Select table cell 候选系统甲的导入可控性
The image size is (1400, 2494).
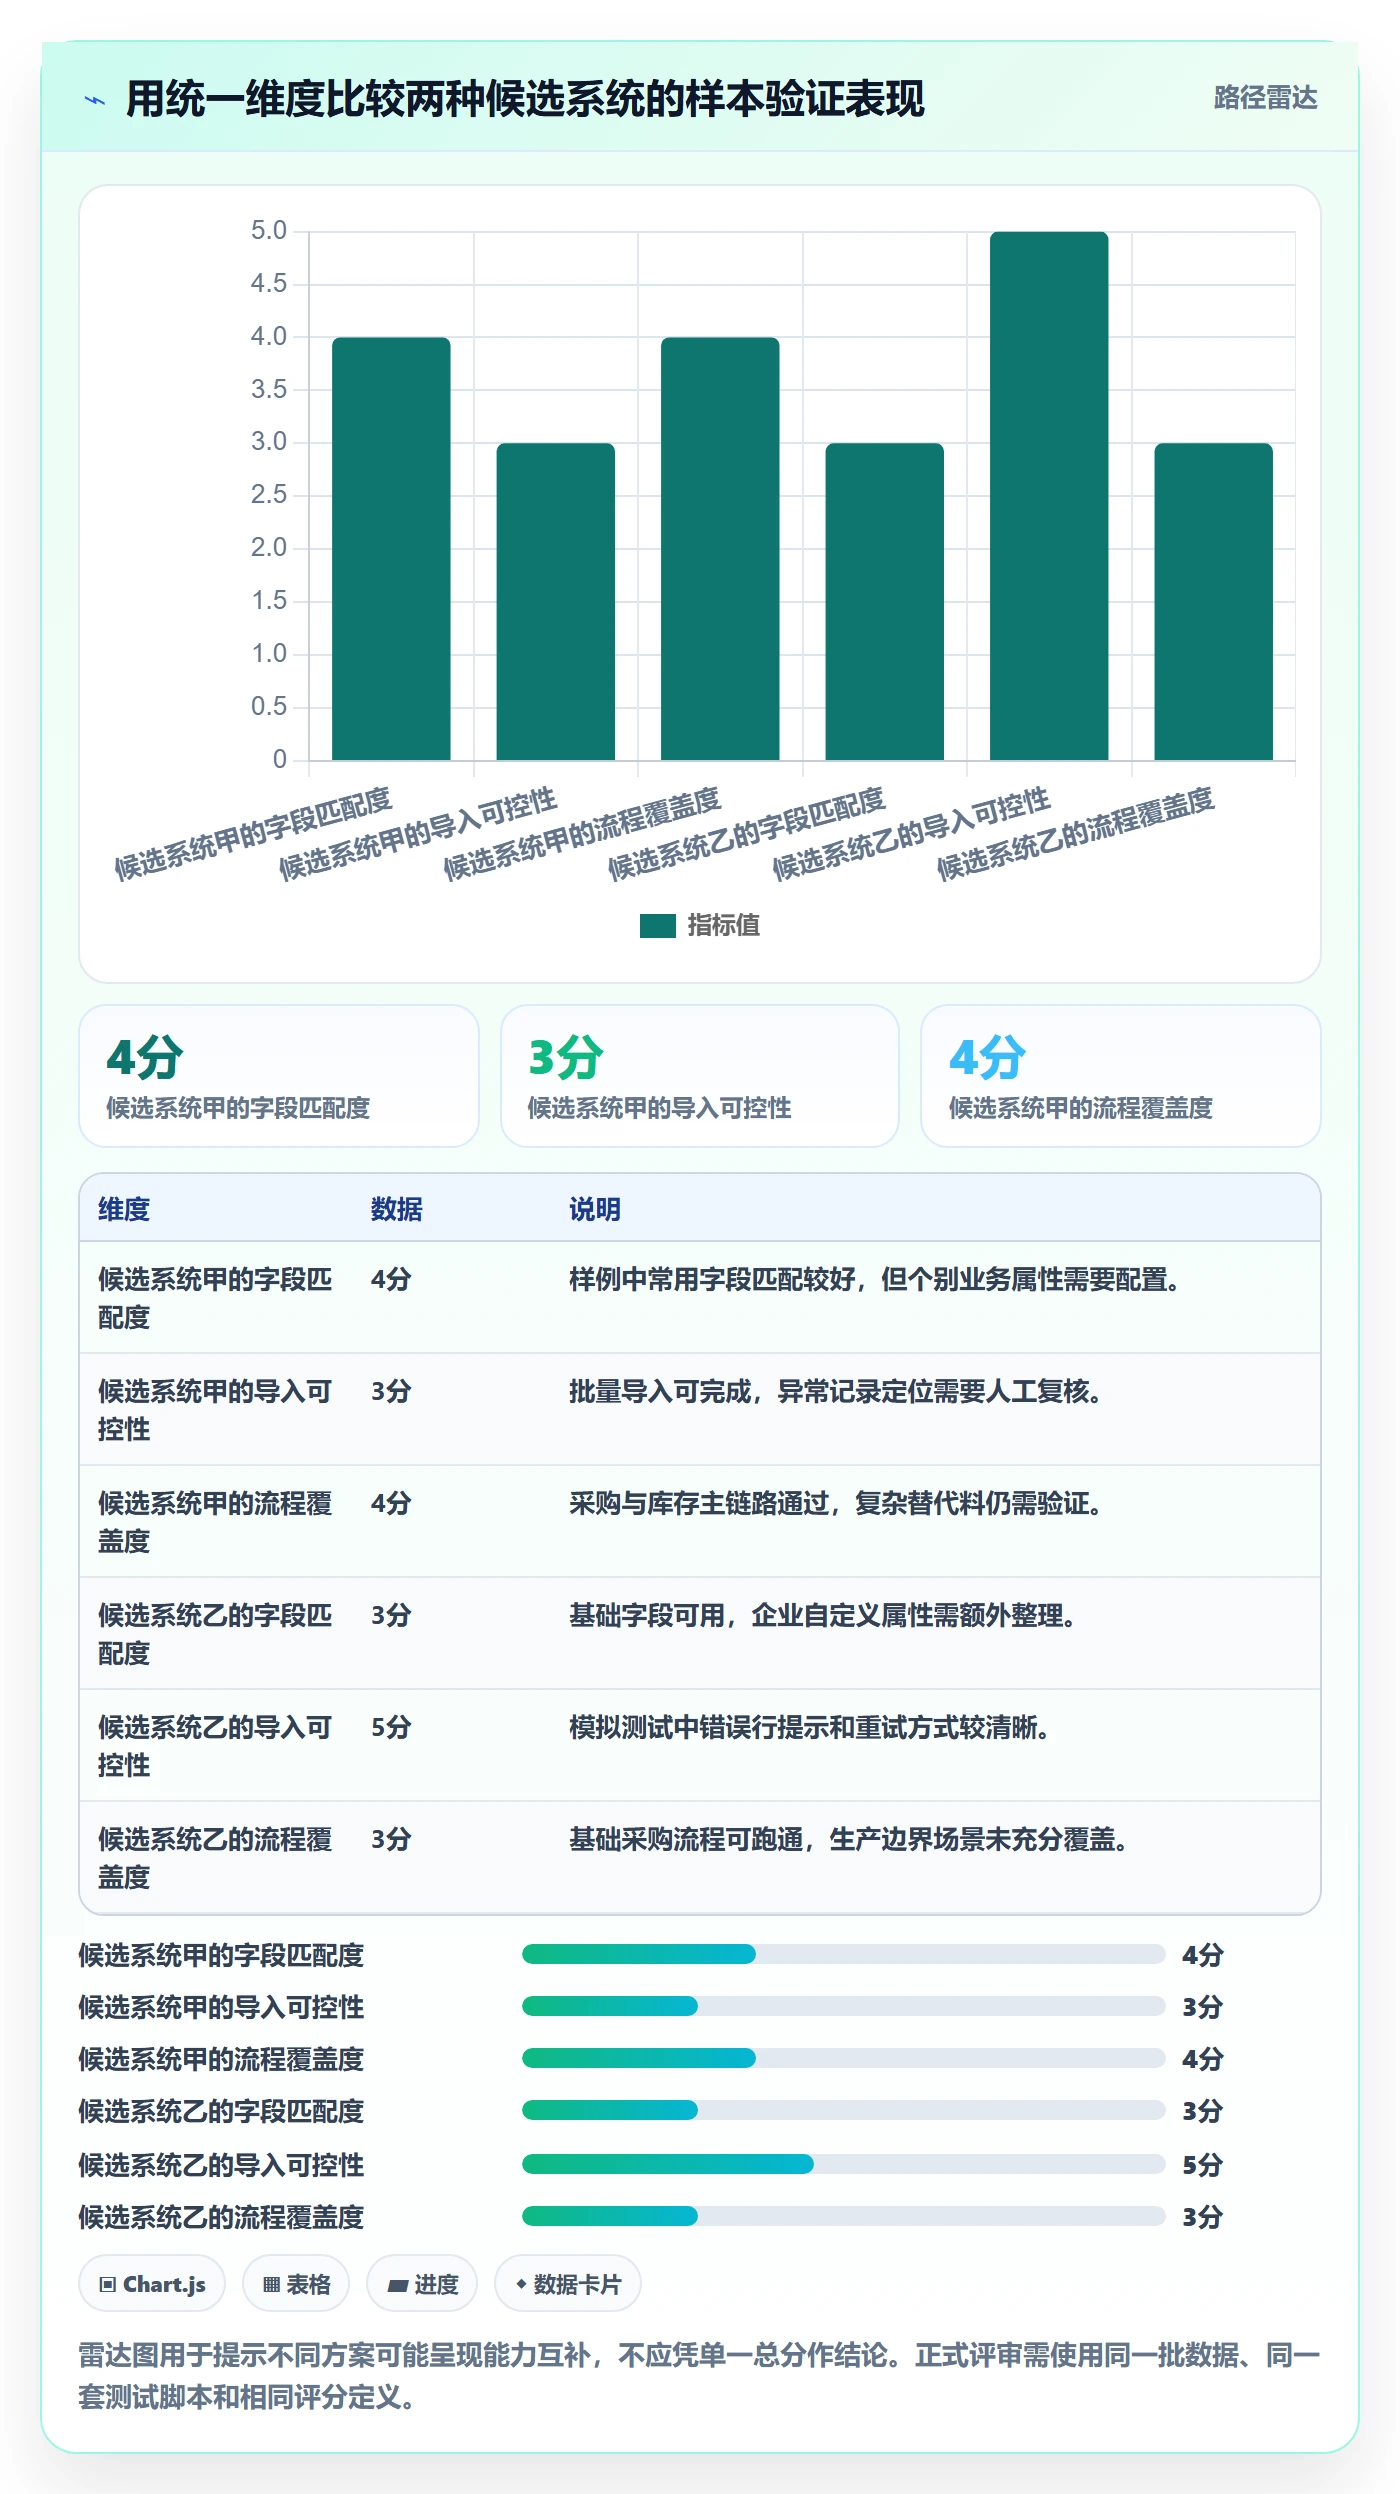pyautogui.click(x=215, y=1410)
